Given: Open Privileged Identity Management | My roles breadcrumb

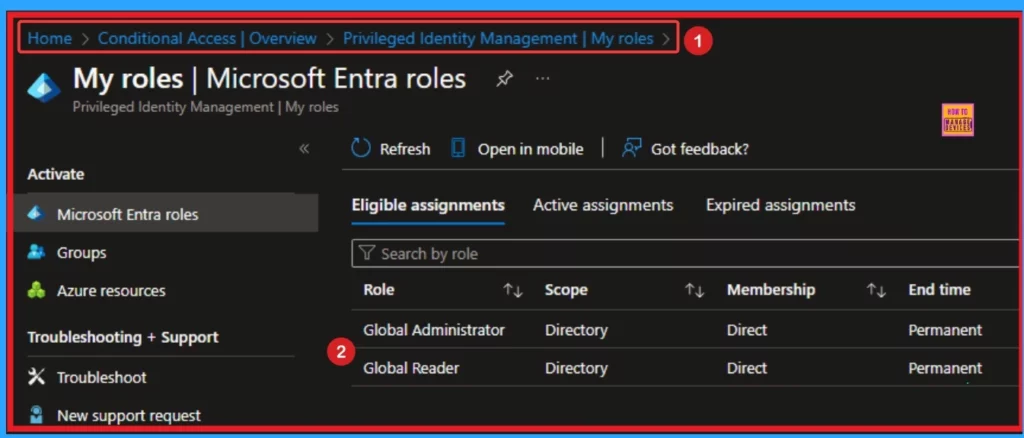Looking at the screenshot, I should tap(498, 39).
